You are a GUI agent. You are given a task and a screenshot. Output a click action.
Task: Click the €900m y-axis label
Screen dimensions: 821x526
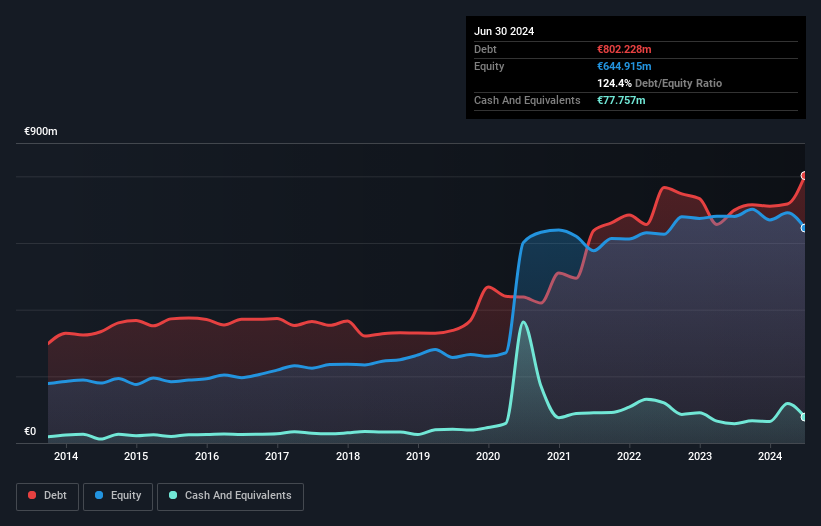(41, 131)
